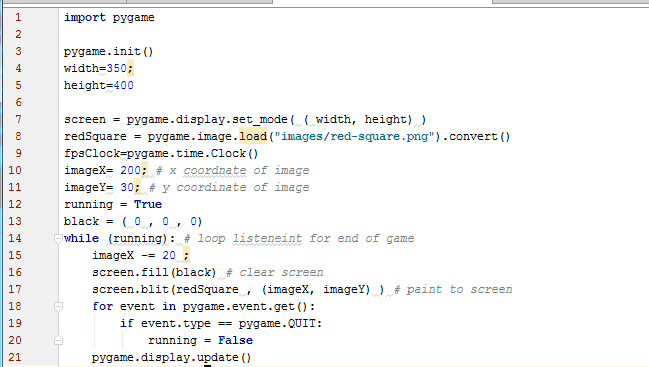Click the '# clear screen' comment
Image resolution: width=649 pixels, height=367 pixels.
click(x=275, y=272)
